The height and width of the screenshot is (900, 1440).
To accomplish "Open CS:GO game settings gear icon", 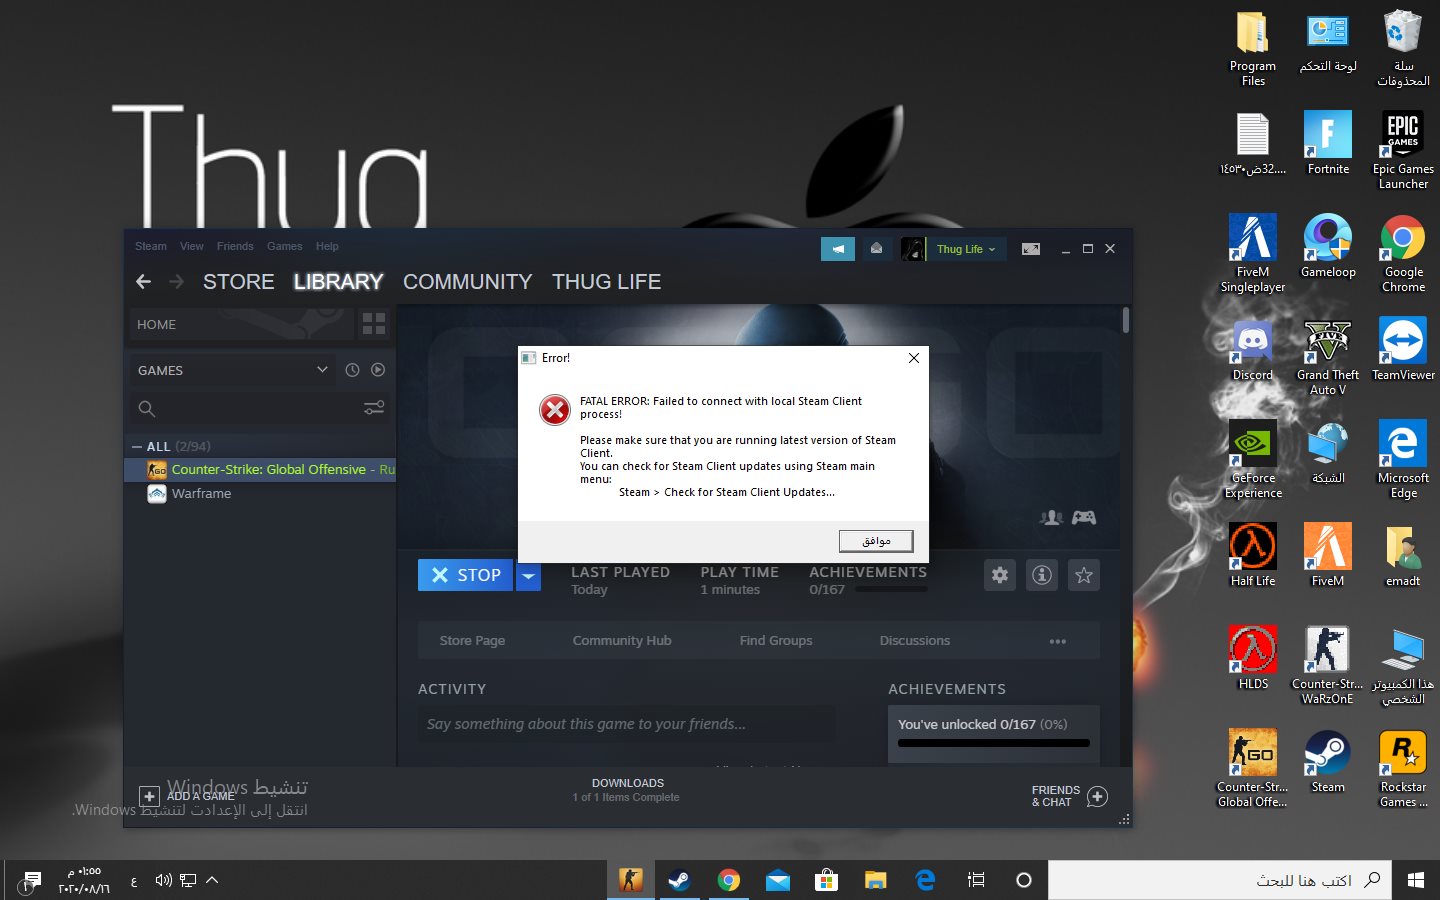I will (999, 575).
